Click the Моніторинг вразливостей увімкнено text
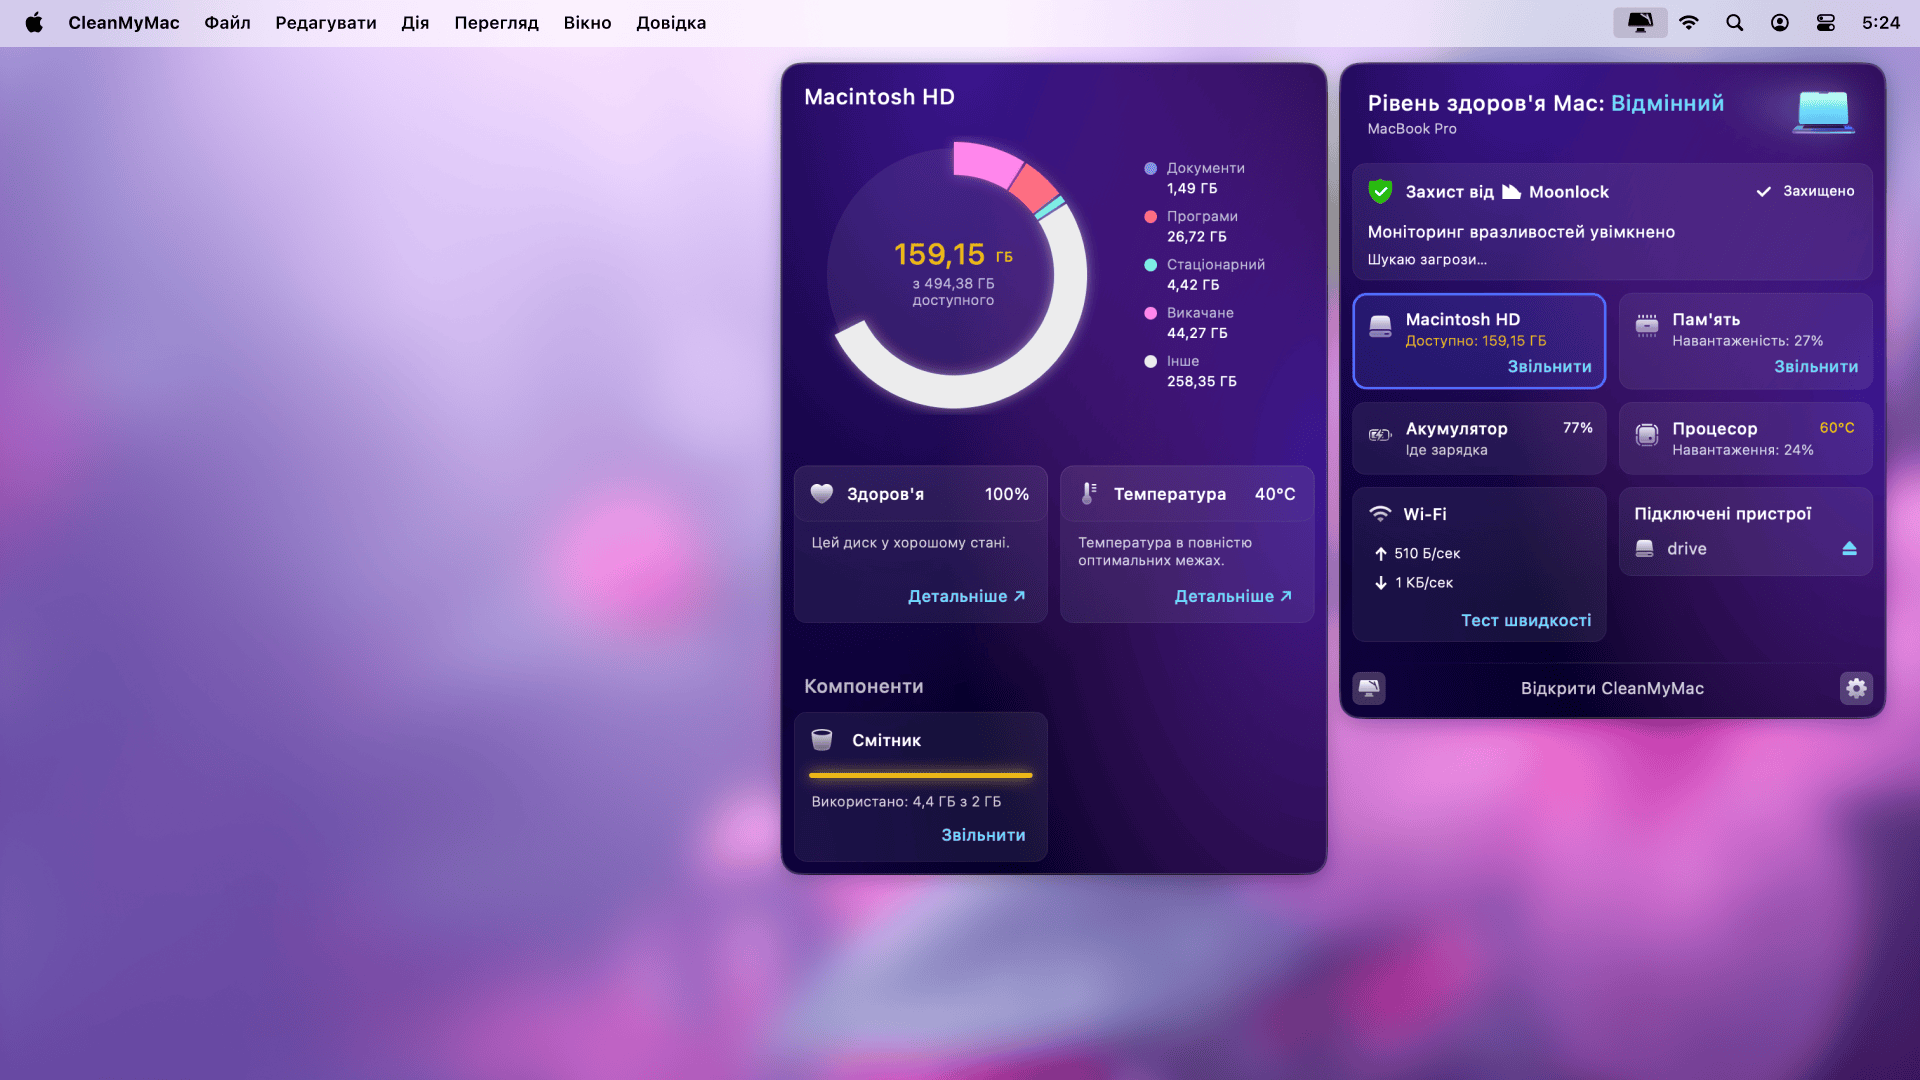1920x1080 pixels. pos(1521,232)
